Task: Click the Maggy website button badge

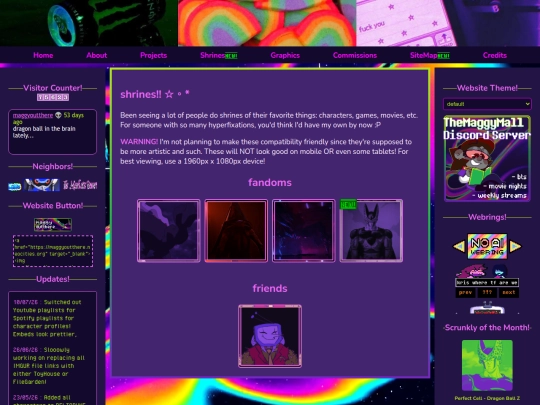Action: 53,225
